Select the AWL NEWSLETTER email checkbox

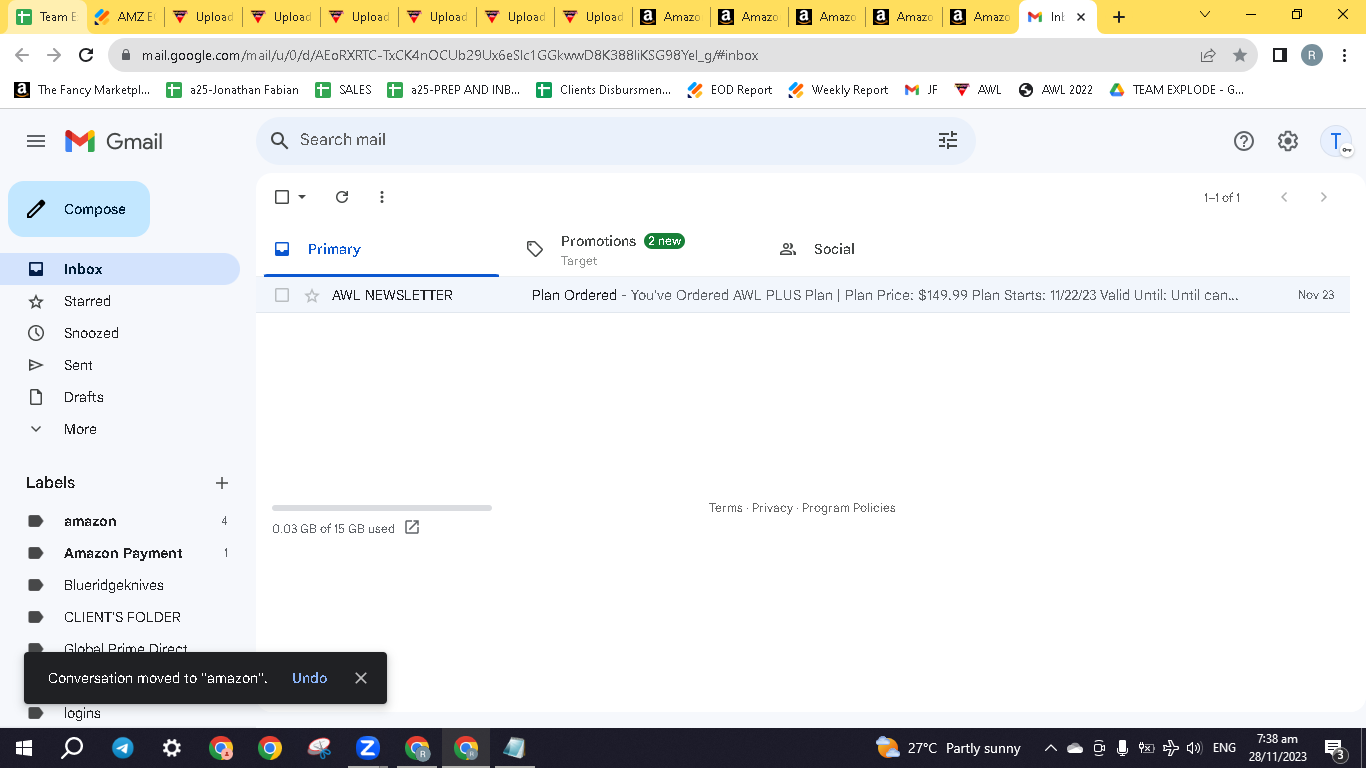tap(282, 295)
